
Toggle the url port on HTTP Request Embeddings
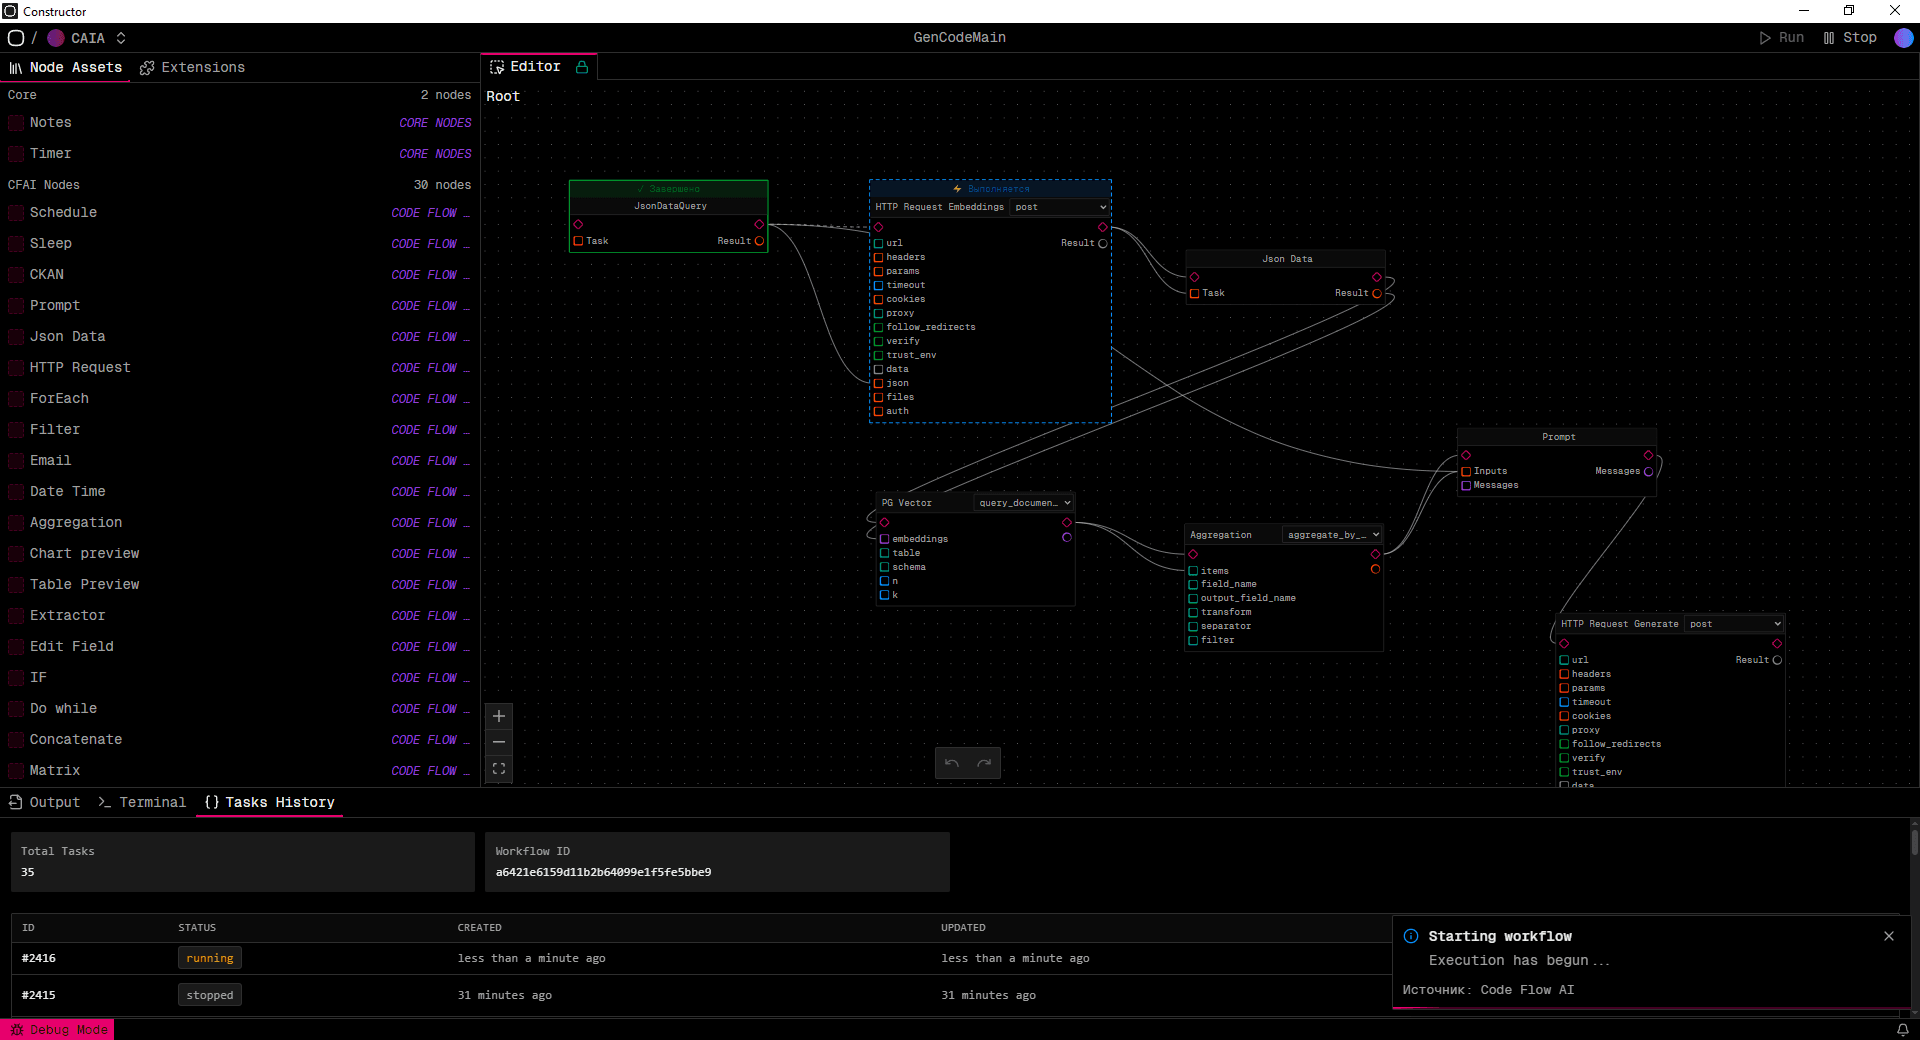click(879, 243)
